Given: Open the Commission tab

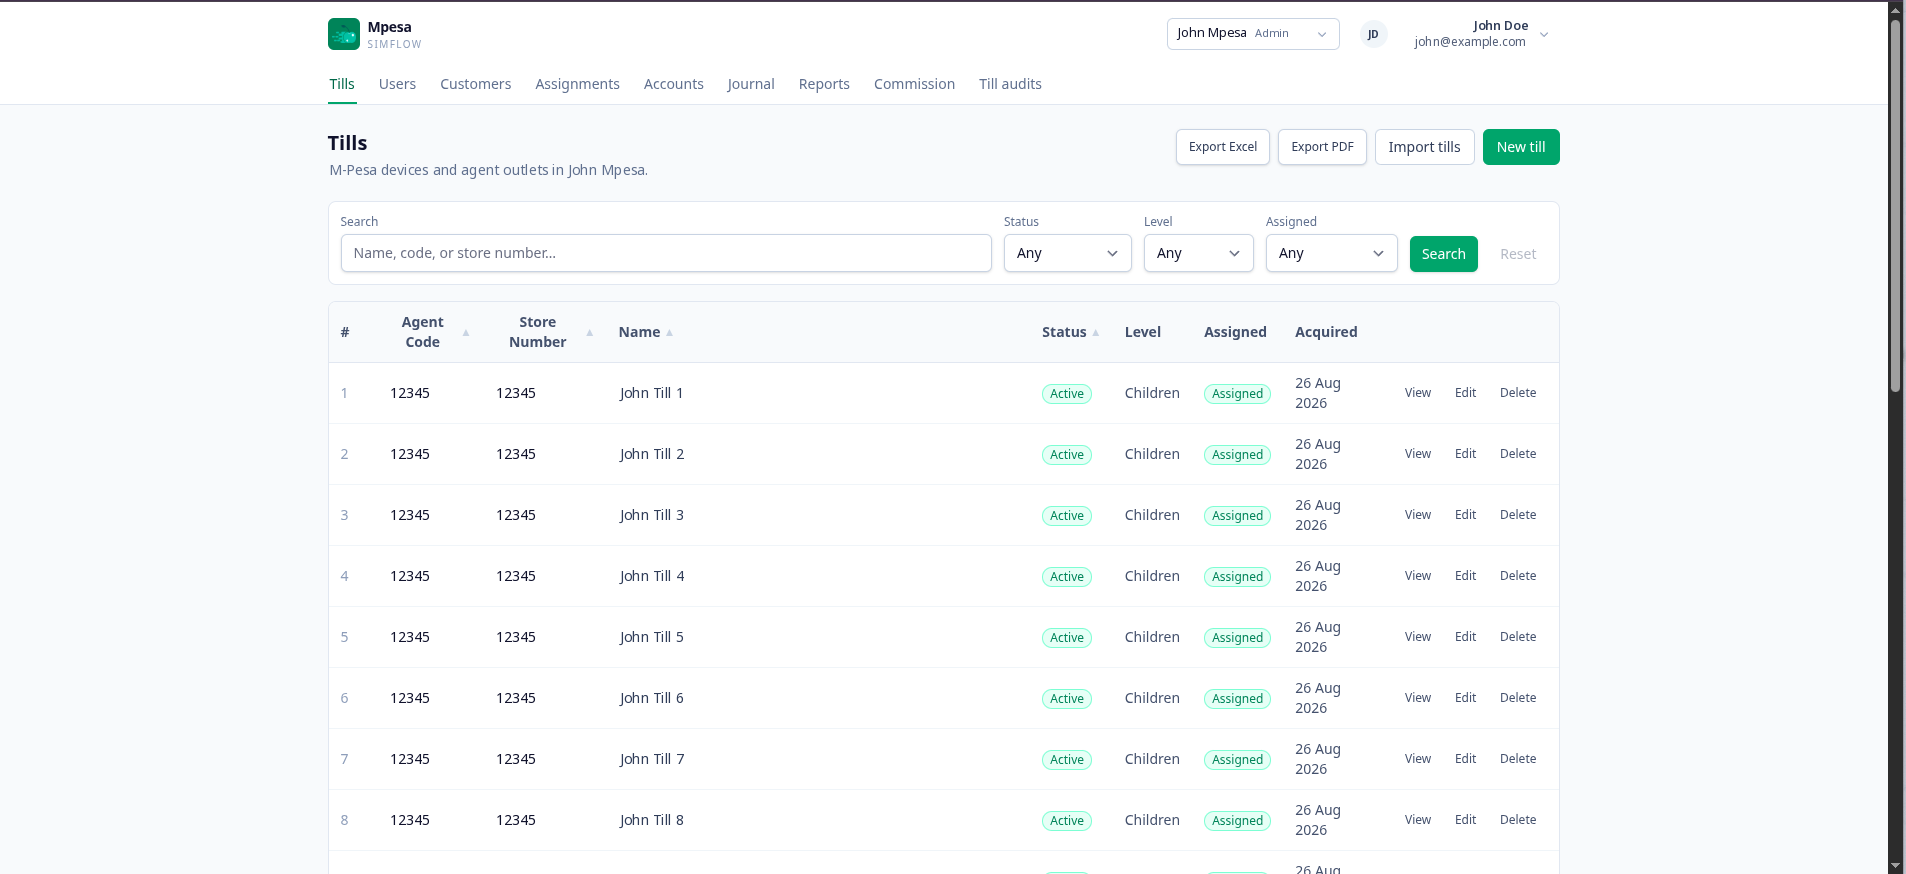Looking at the screenshot, I should pos(914,84).
